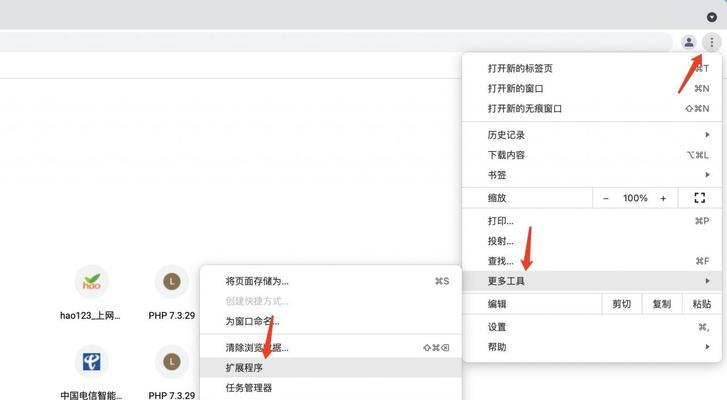The height and width of the screenshot is (400, 727).
Task: Open the Chrome three-dot menu button
Action: pos(712,42)
